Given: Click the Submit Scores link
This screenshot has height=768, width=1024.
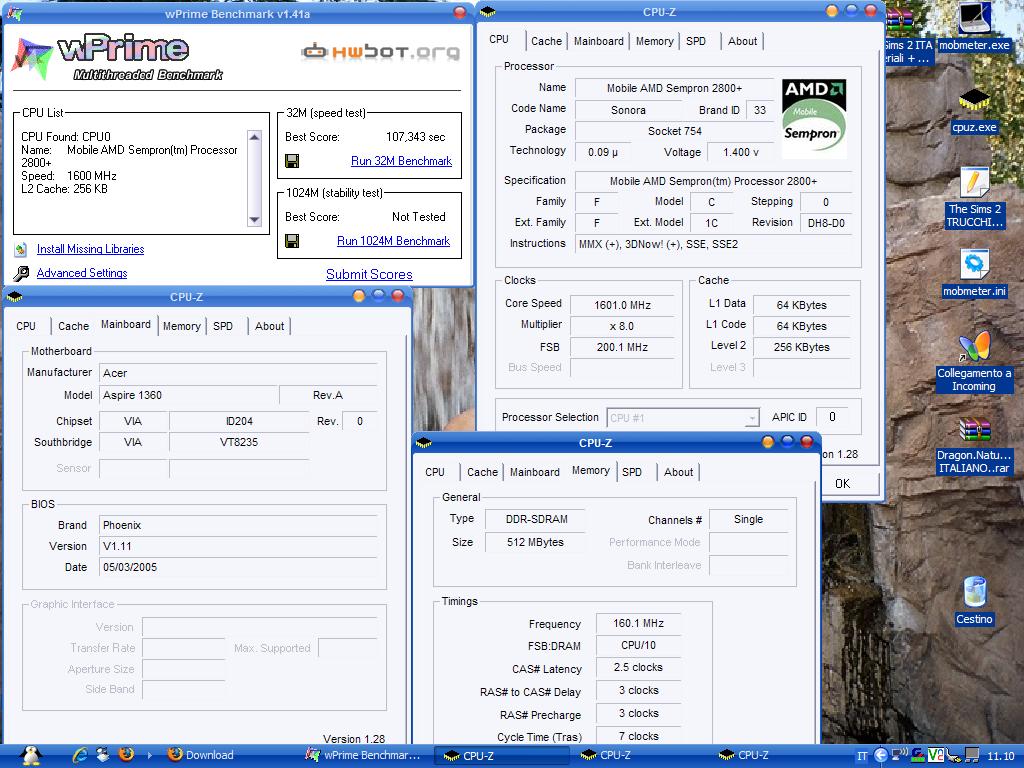Looking at the screenshot, I should (x=369, y=274).
